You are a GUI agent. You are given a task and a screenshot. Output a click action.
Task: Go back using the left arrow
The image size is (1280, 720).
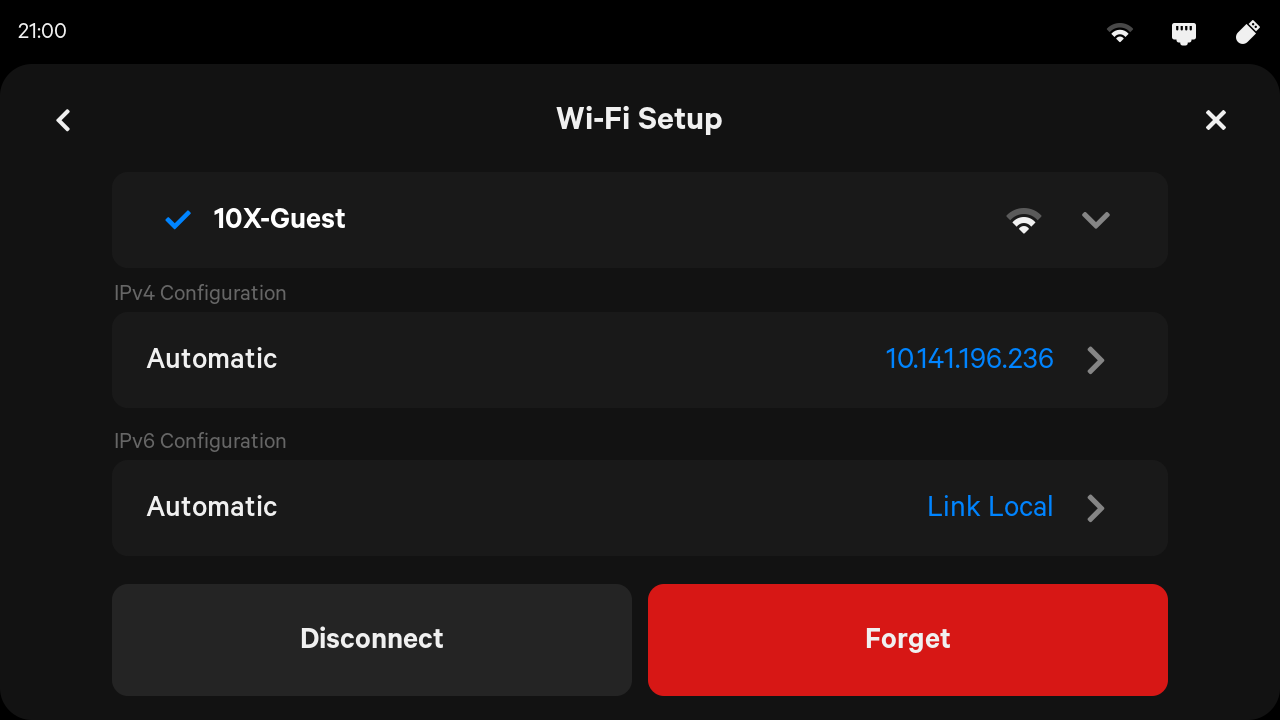pos(63,120)
